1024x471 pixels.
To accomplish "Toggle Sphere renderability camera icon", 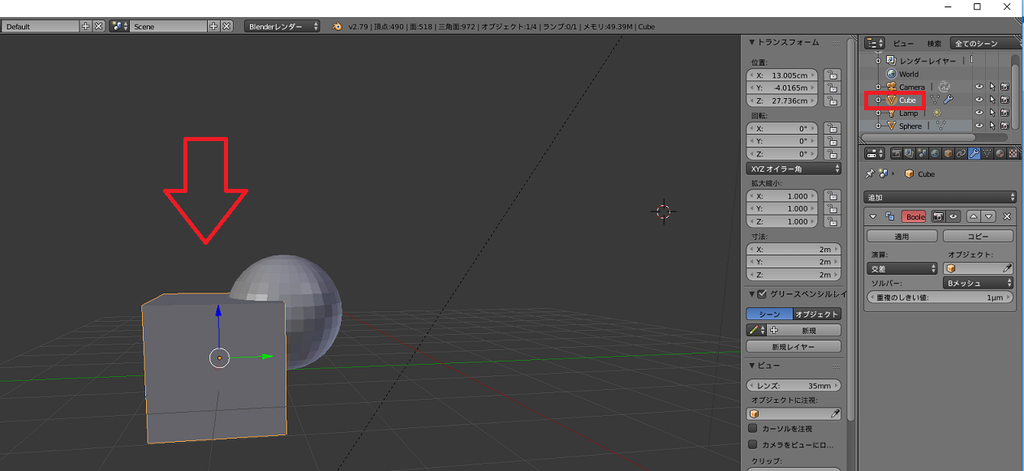I will pos(1005,126).
